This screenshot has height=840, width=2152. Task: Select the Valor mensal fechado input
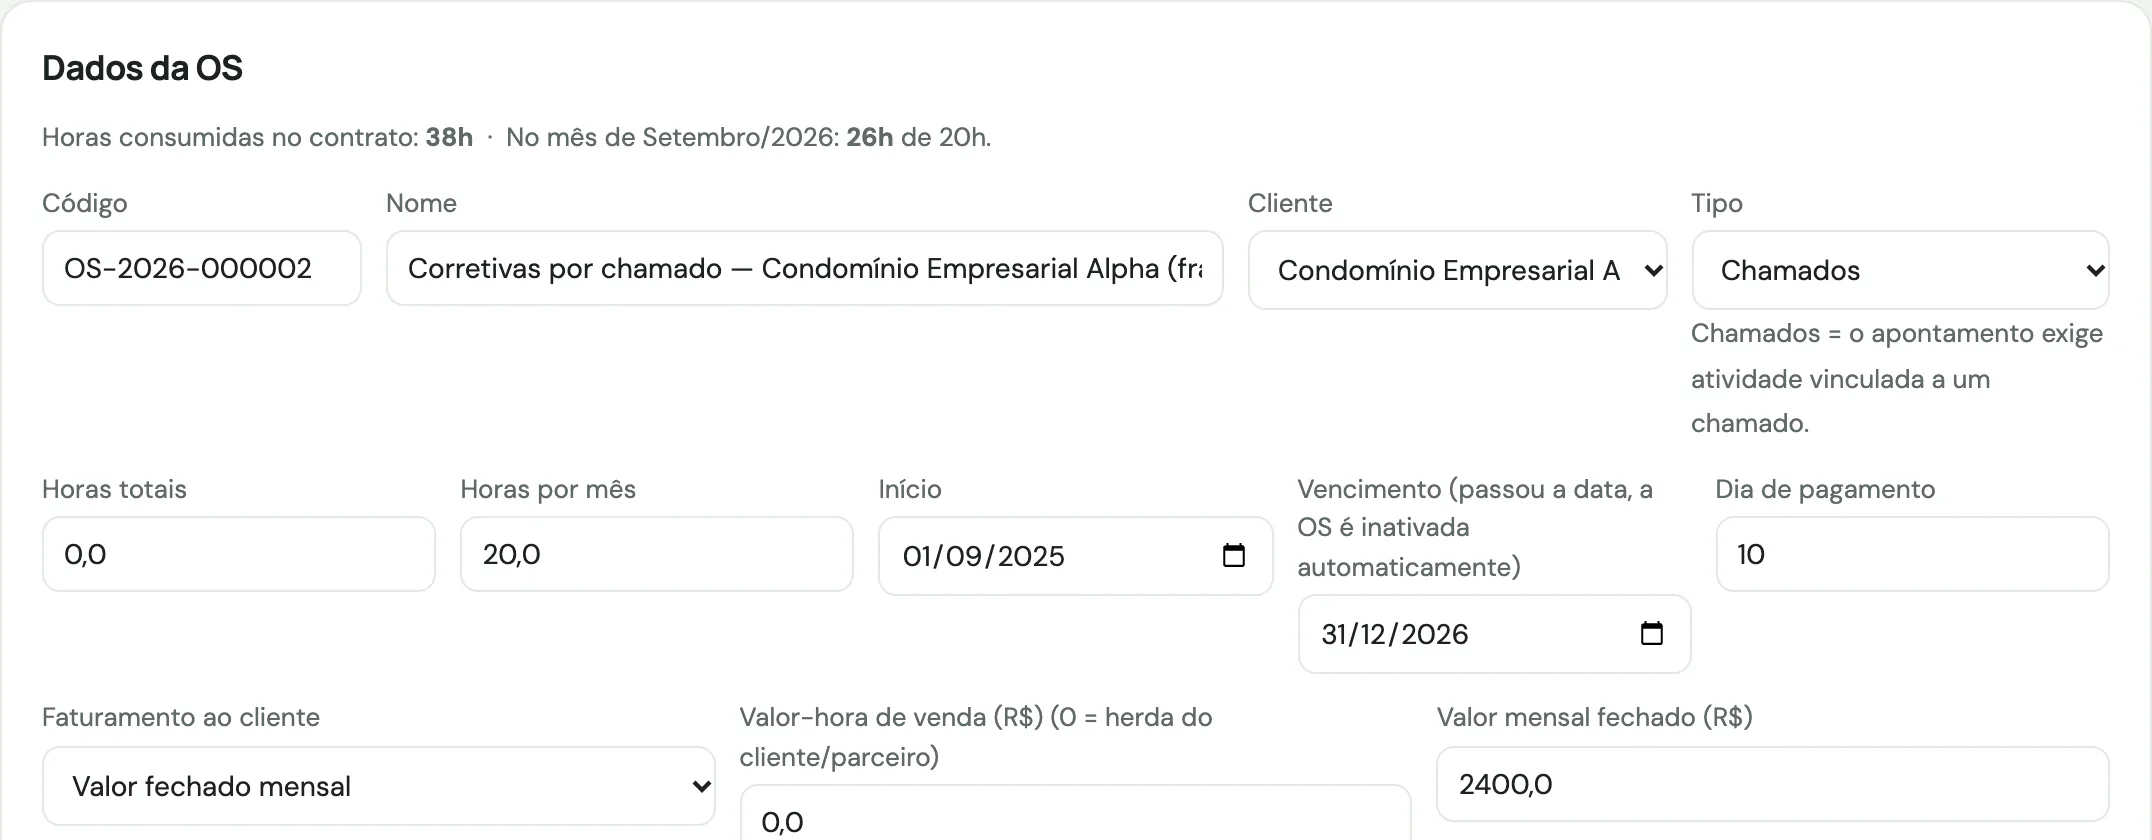[1772, 784]
